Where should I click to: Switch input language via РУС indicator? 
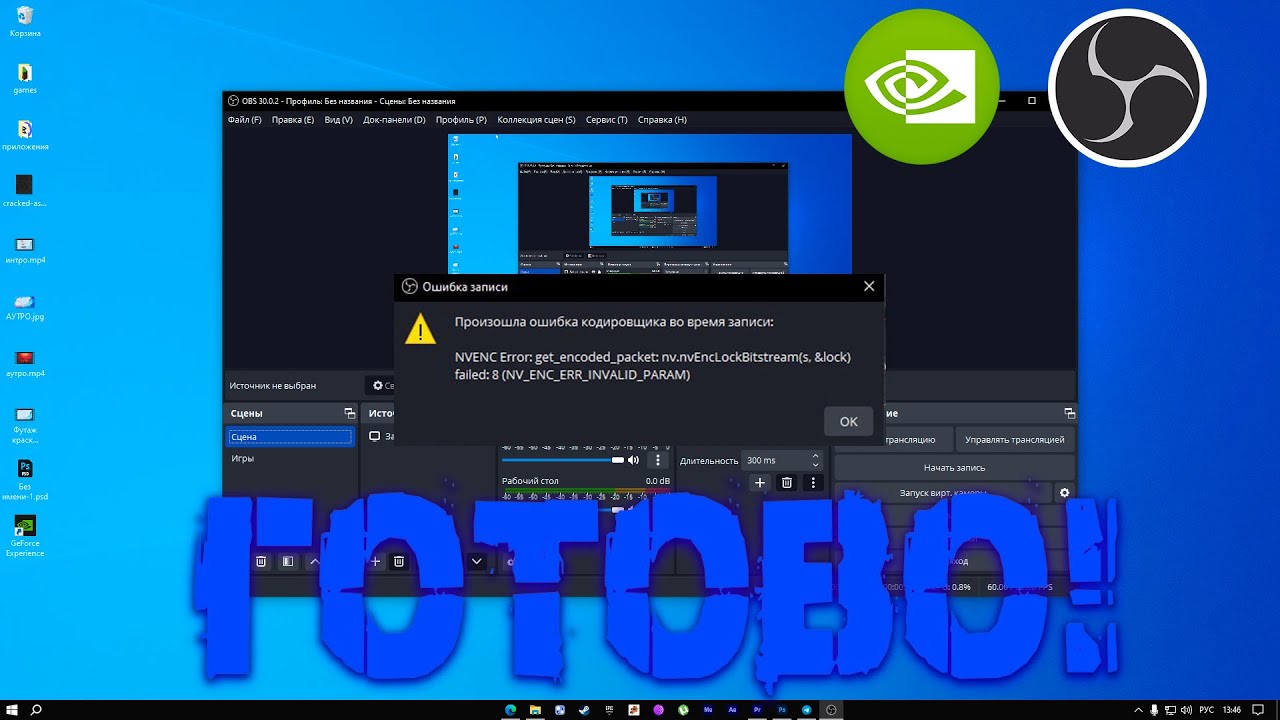coord(1207,710)
